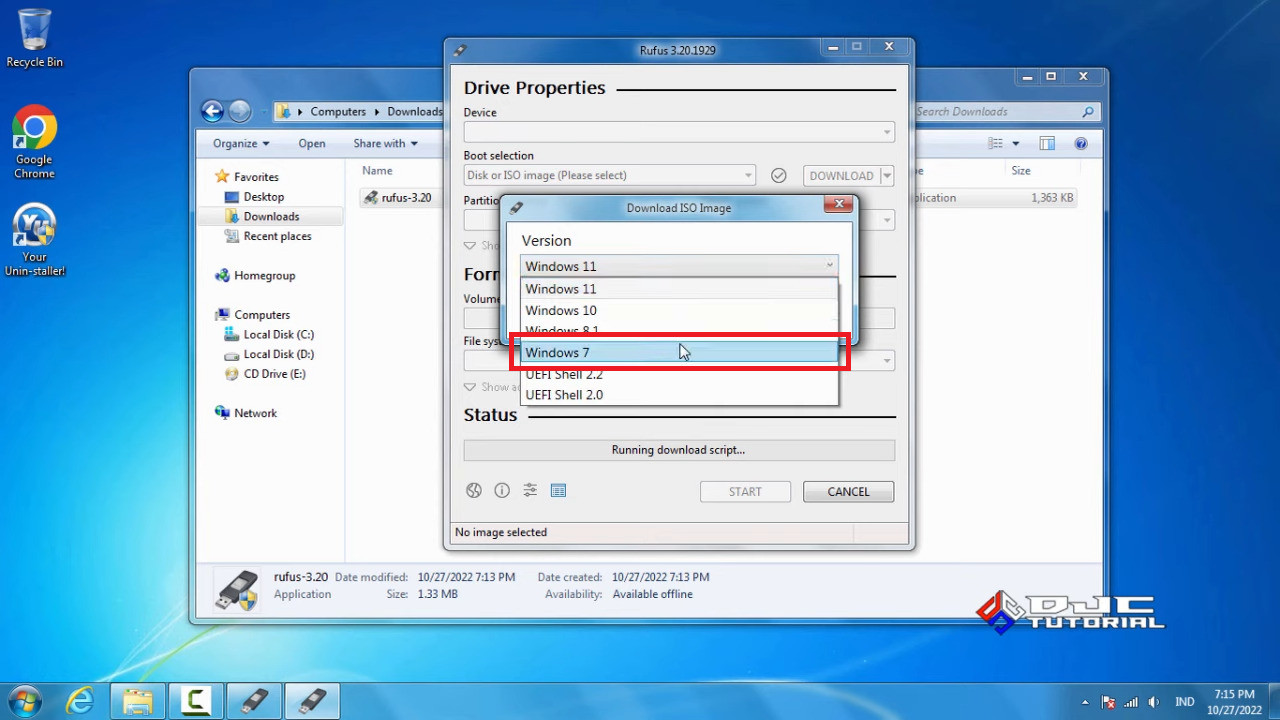Image resolution: width=1280 pixels, height=720 pixels.
Task: Open Rufus about info icon
Action: coord(502,490)
